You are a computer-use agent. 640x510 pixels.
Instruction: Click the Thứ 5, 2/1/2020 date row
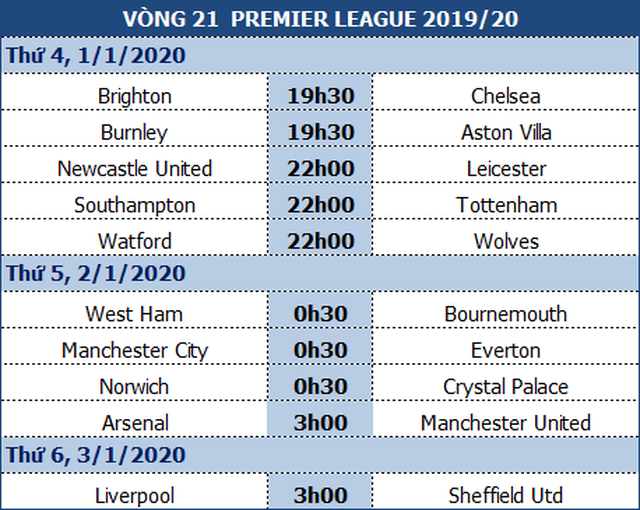coord(320,273)
